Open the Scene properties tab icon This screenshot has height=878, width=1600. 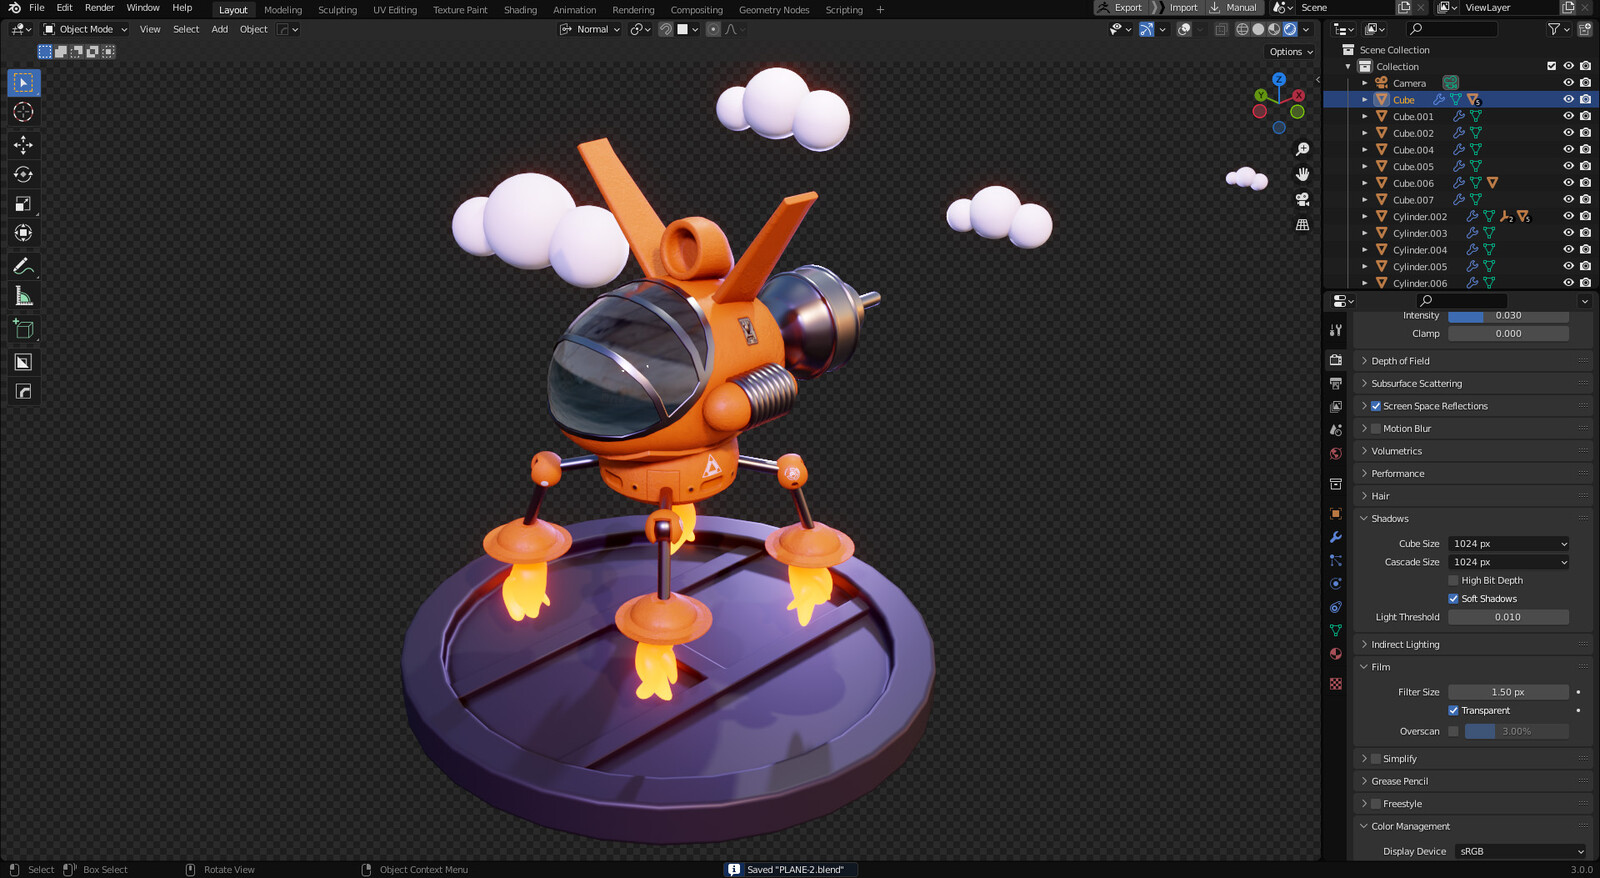1336,430
